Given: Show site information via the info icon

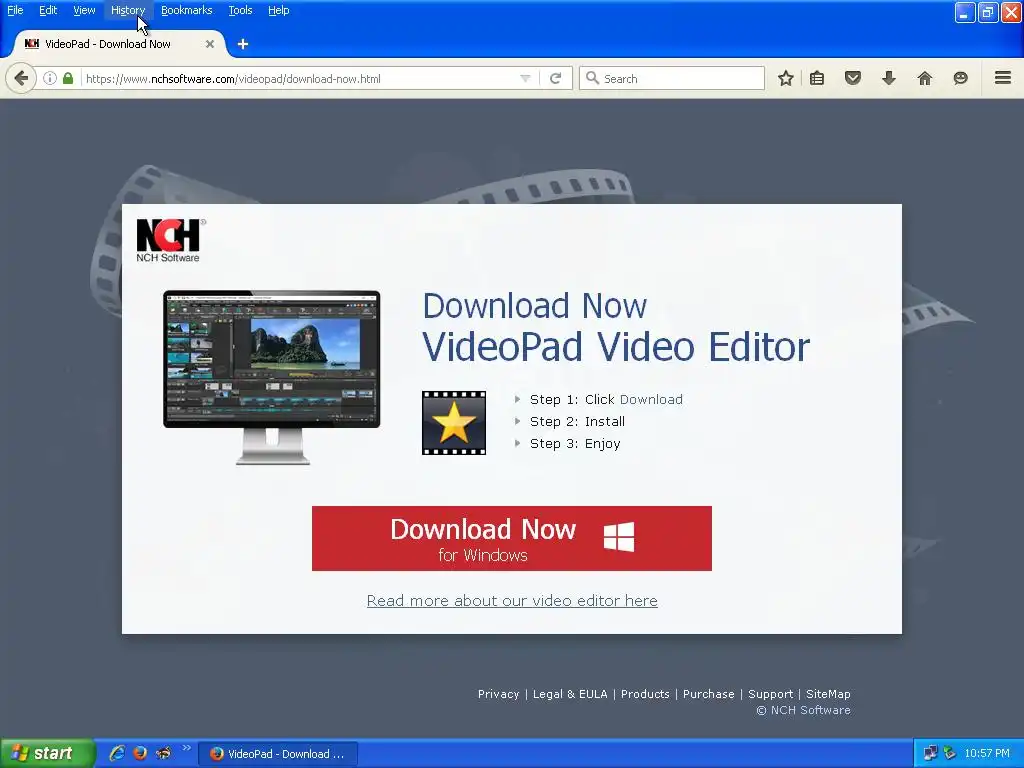Looking at the screenshot, I should [x=50, y=78].
